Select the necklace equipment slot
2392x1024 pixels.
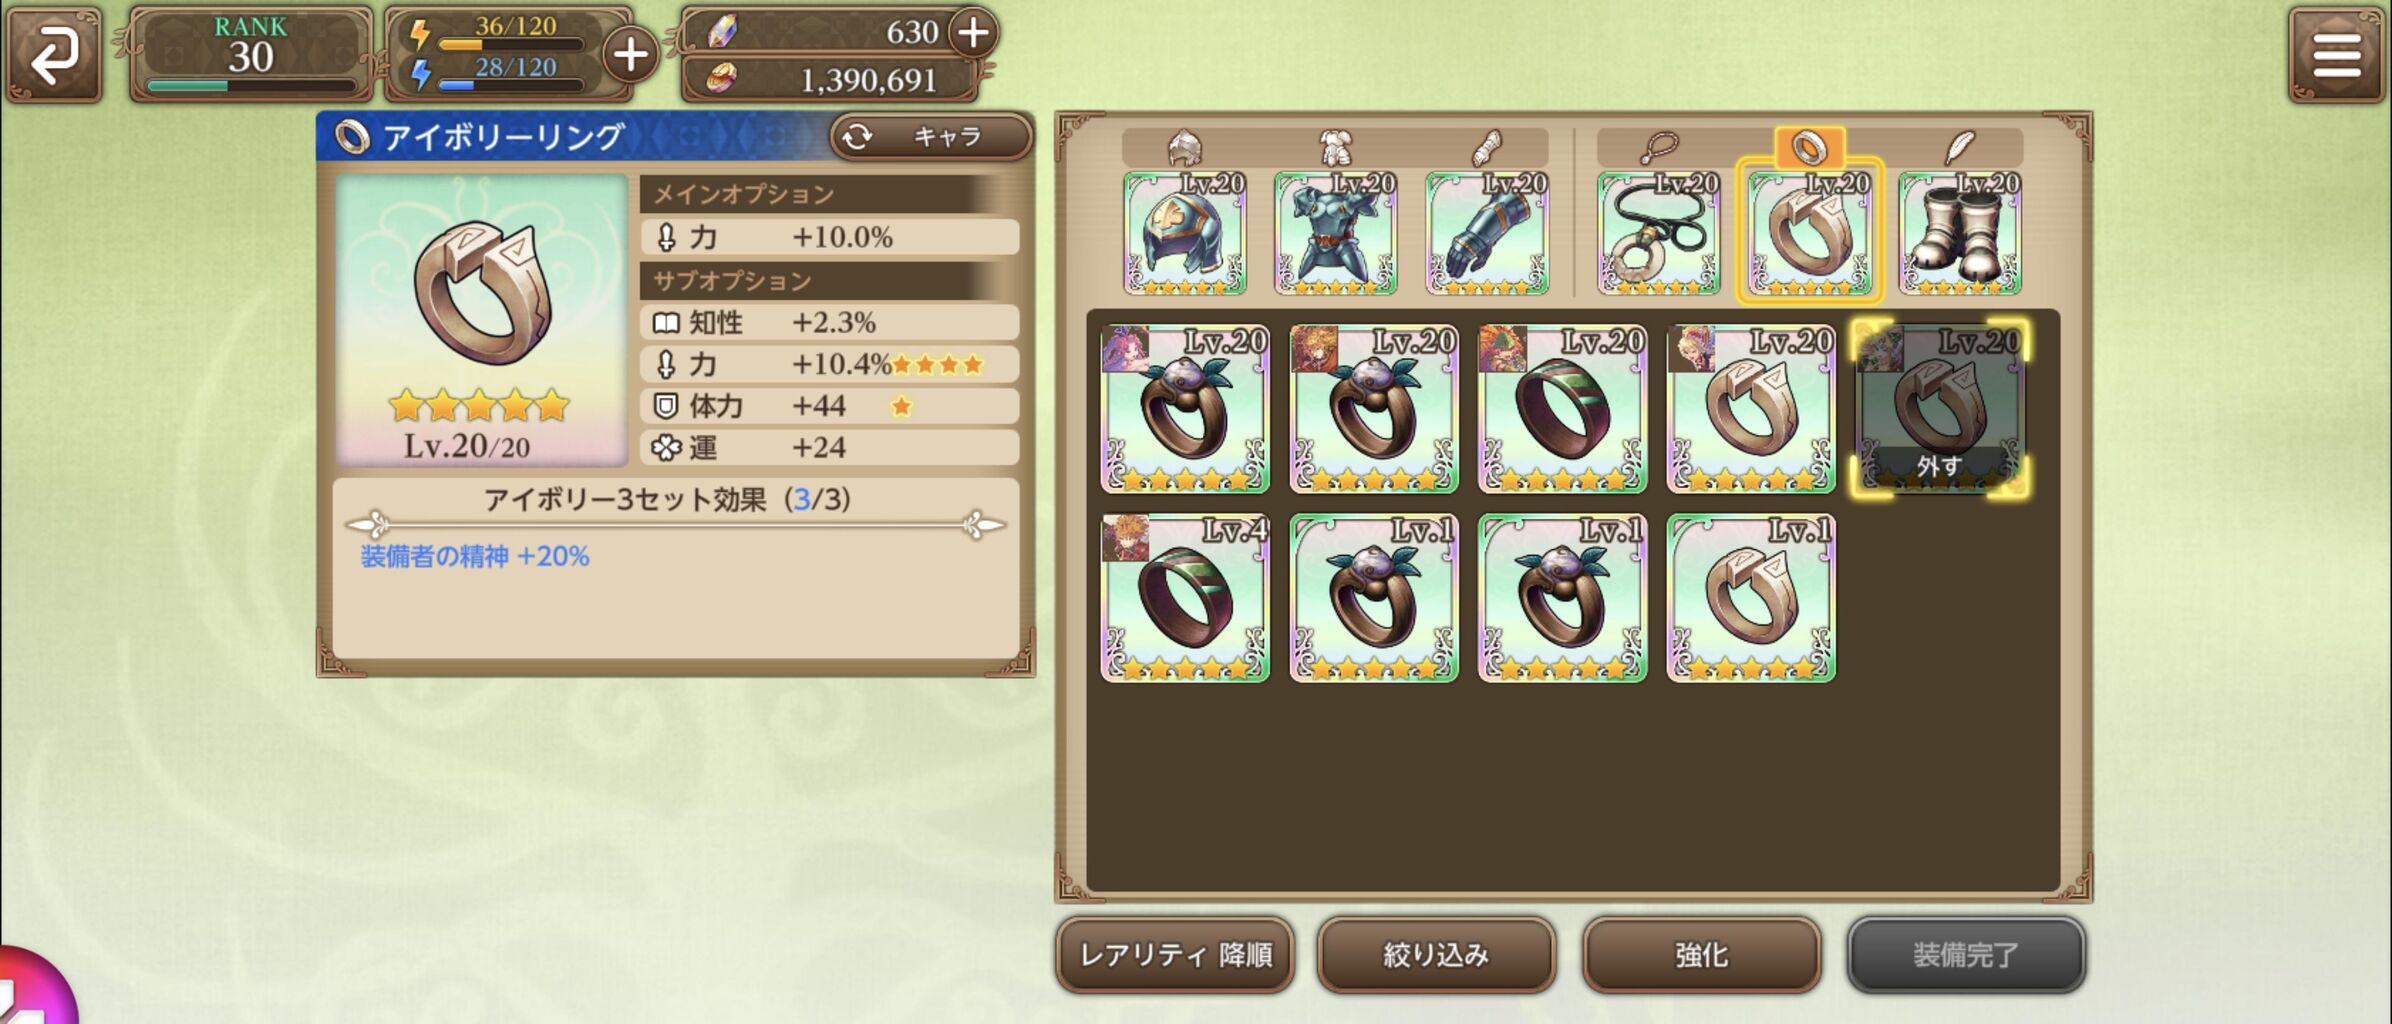(1659, 233)
